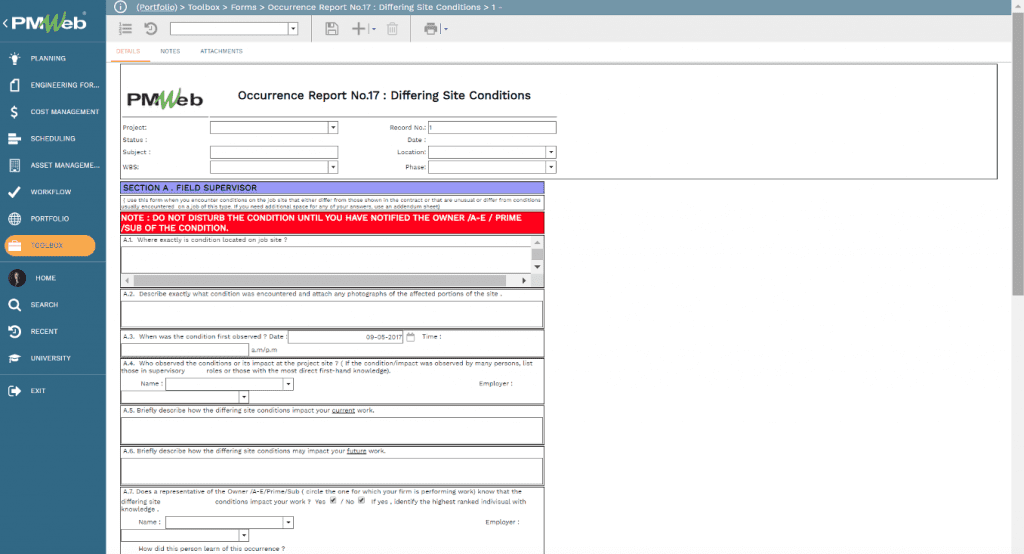Expand the add button dropdown arrow

click(374, 29)
